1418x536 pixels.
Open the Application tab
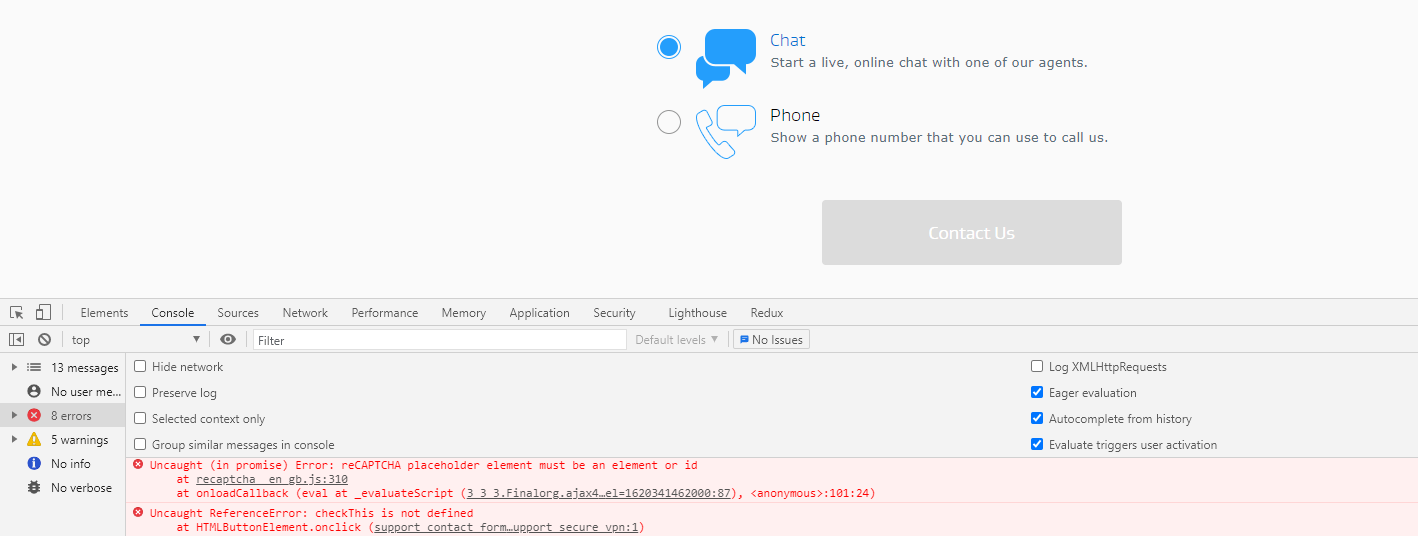point(539,313)
